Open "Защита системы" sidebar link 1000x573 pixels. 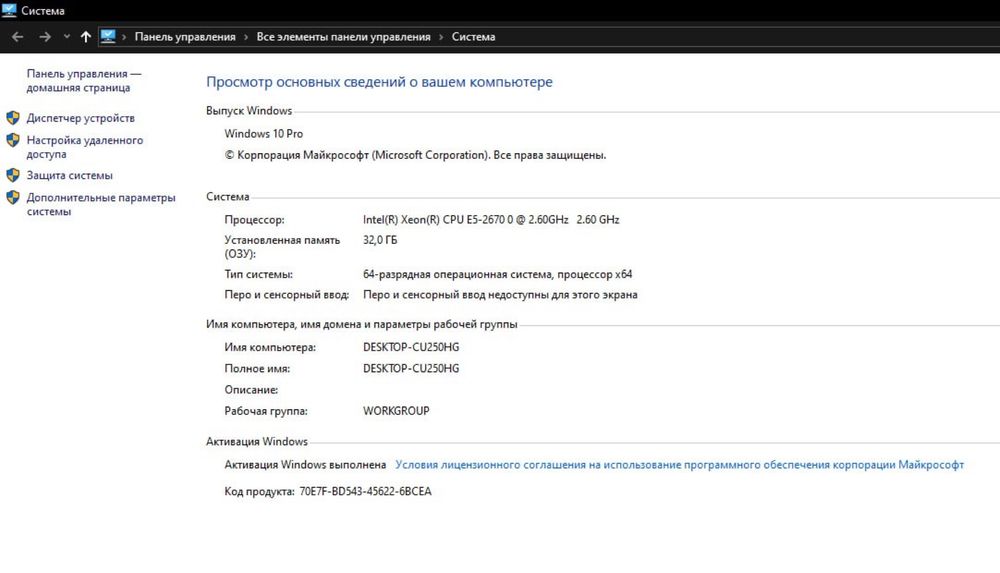click(70, 175)
